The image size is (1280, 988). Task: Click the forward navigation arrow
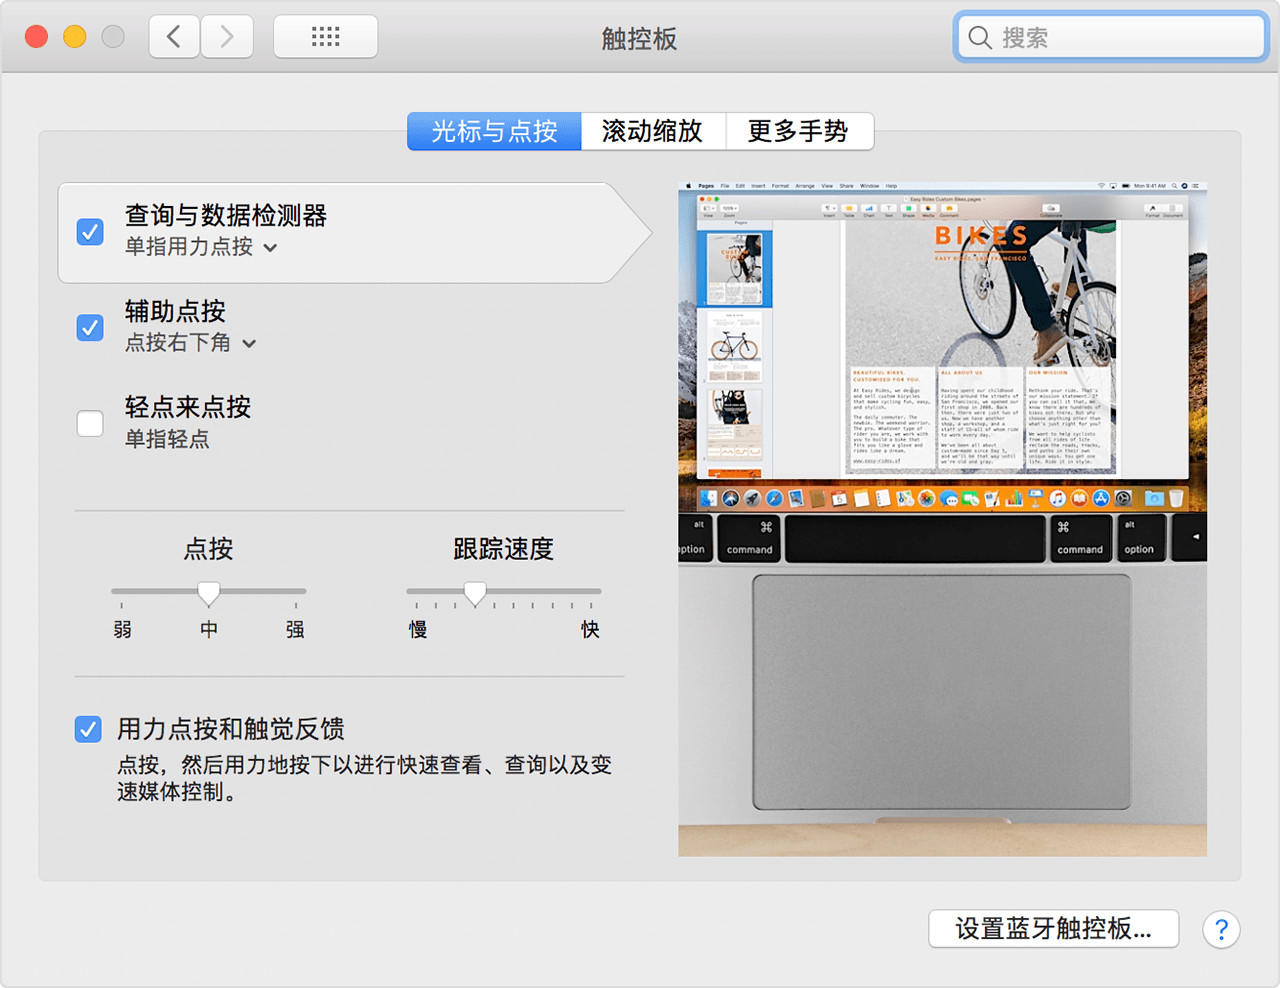click(227, 36)
